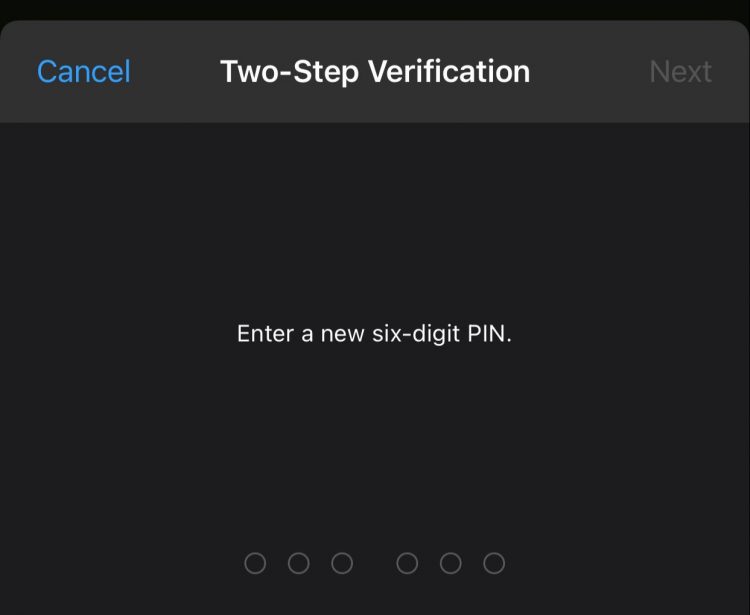The height and width of the screenshot is (615, 750).
Task: Select the fifth PIN digit circle
Action: [451, 563]
